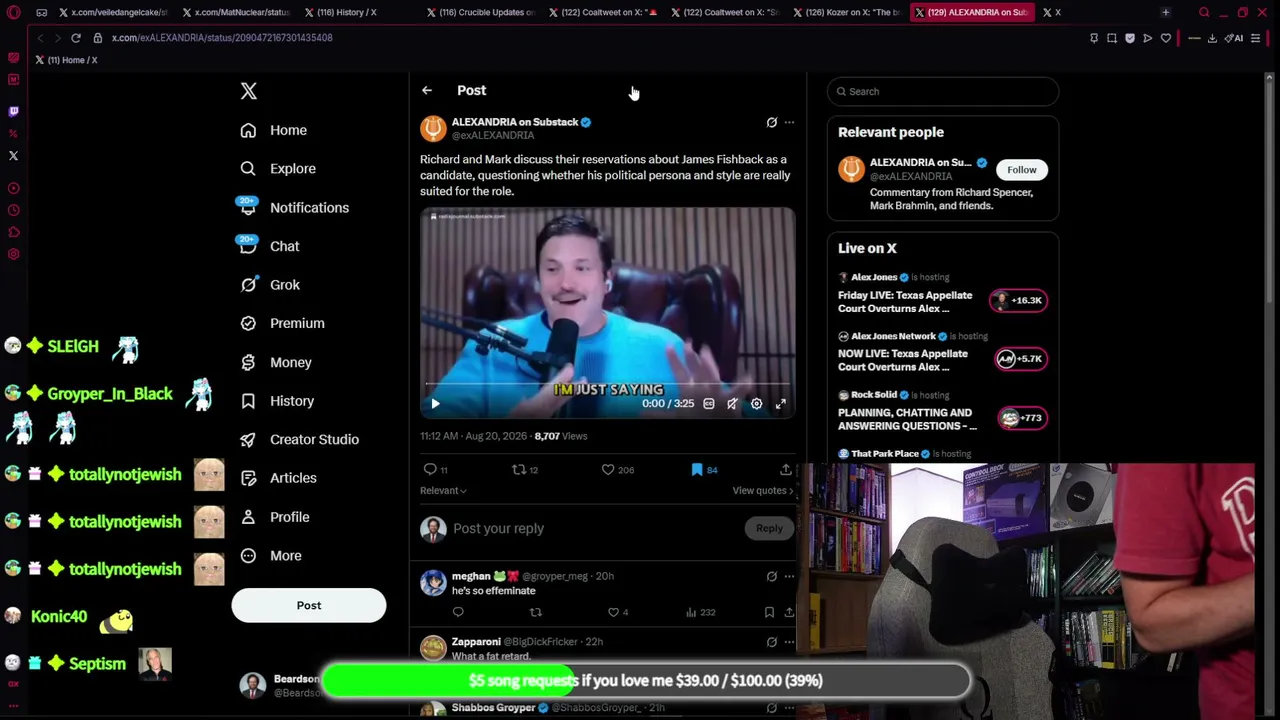Open video settings gear
The height and width of the screenshot is (720, 1280).
coord(757,404)
